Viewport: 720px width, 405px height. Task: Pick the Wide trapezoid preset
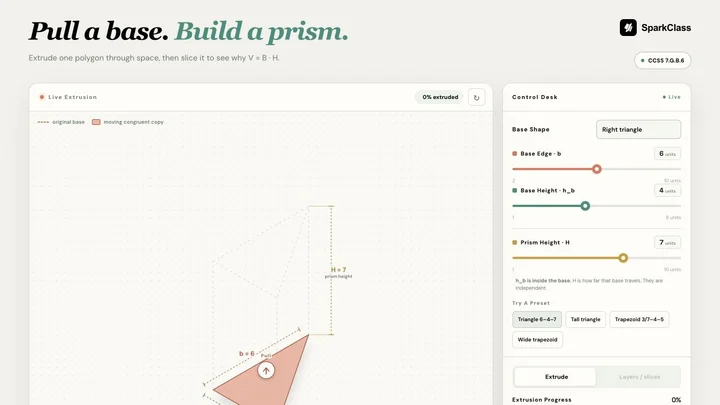tap(537, 340)
